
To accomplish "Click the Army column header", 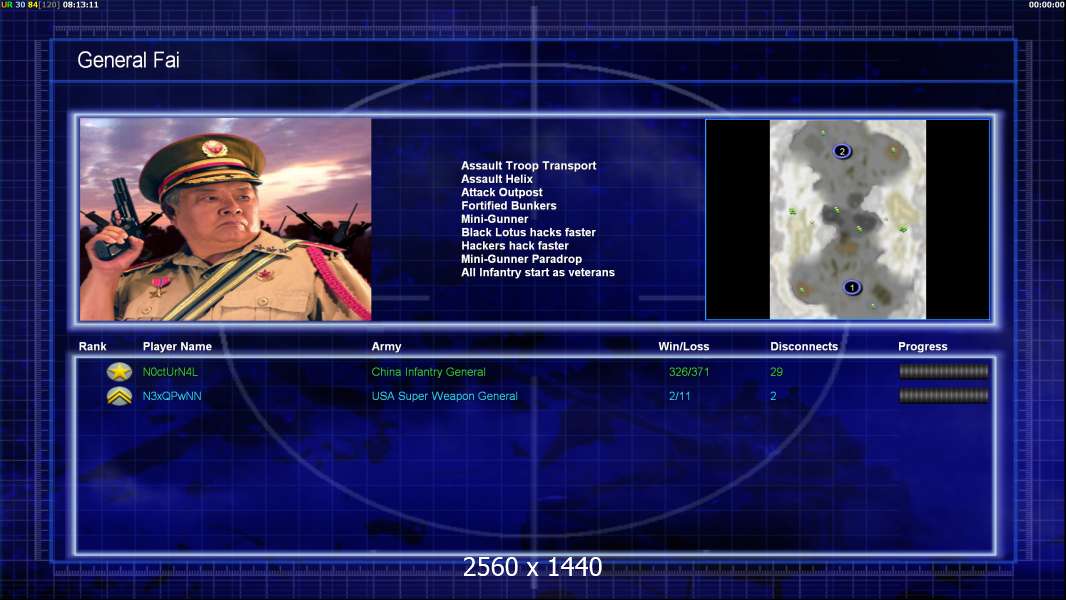I will tap(386, 346).
